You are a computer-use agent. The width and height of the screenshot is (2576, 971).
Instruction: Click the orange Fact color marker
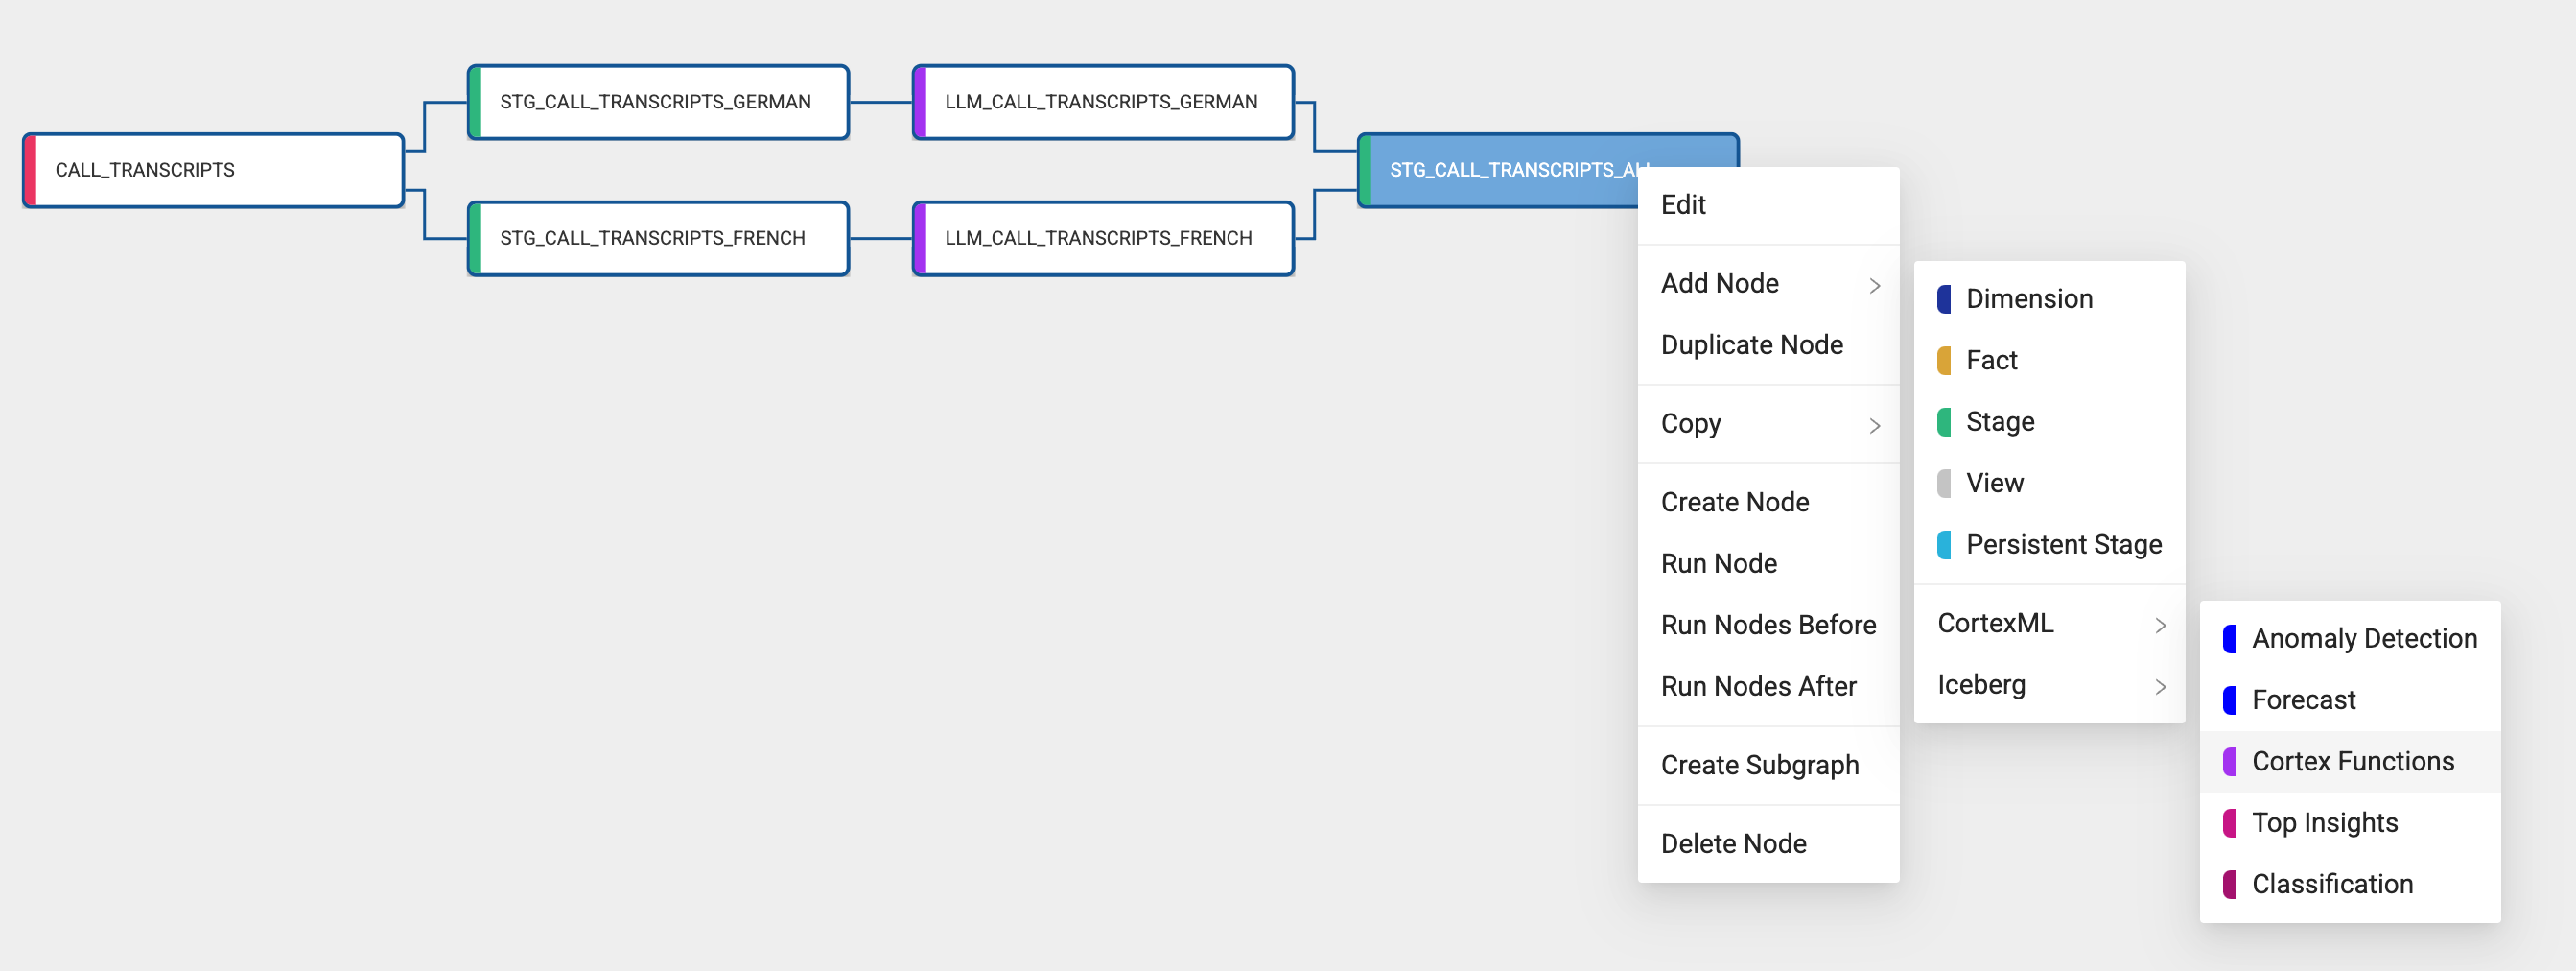1944,361
